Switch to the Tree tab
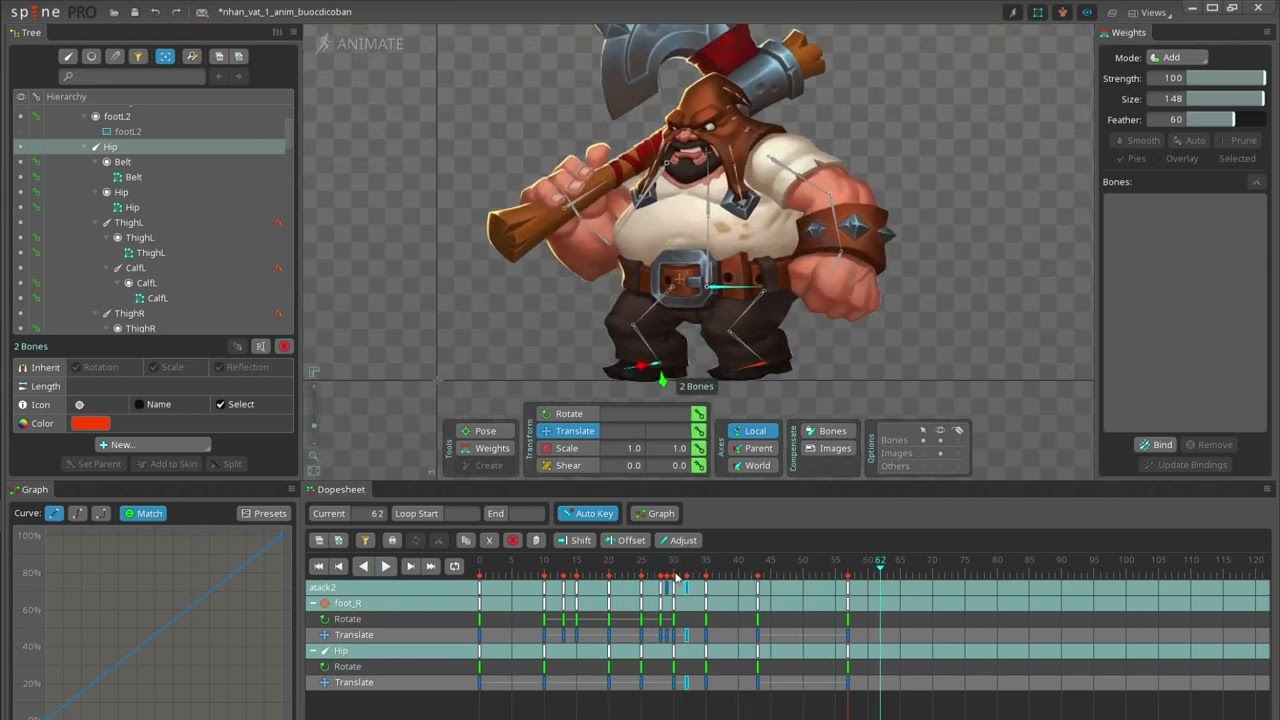 pyautogui.click(x=26, y=32)
